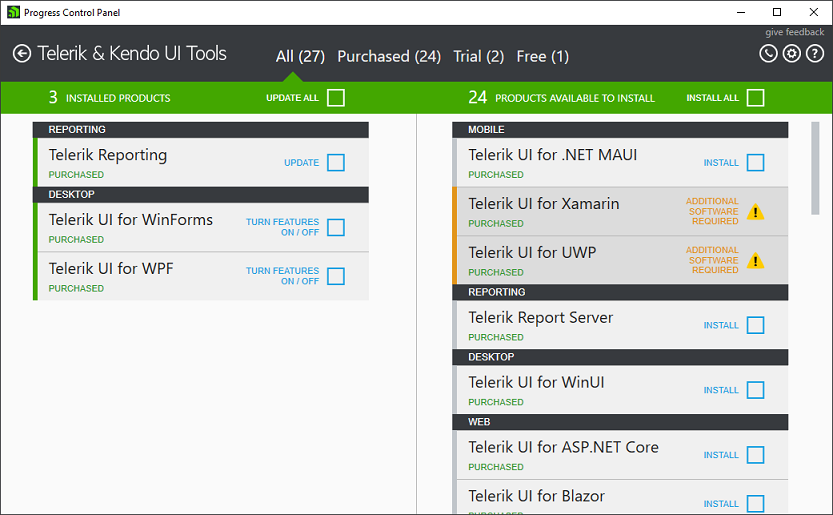
Task: Click the help question mark icon
Action: [x=815, y=54]
